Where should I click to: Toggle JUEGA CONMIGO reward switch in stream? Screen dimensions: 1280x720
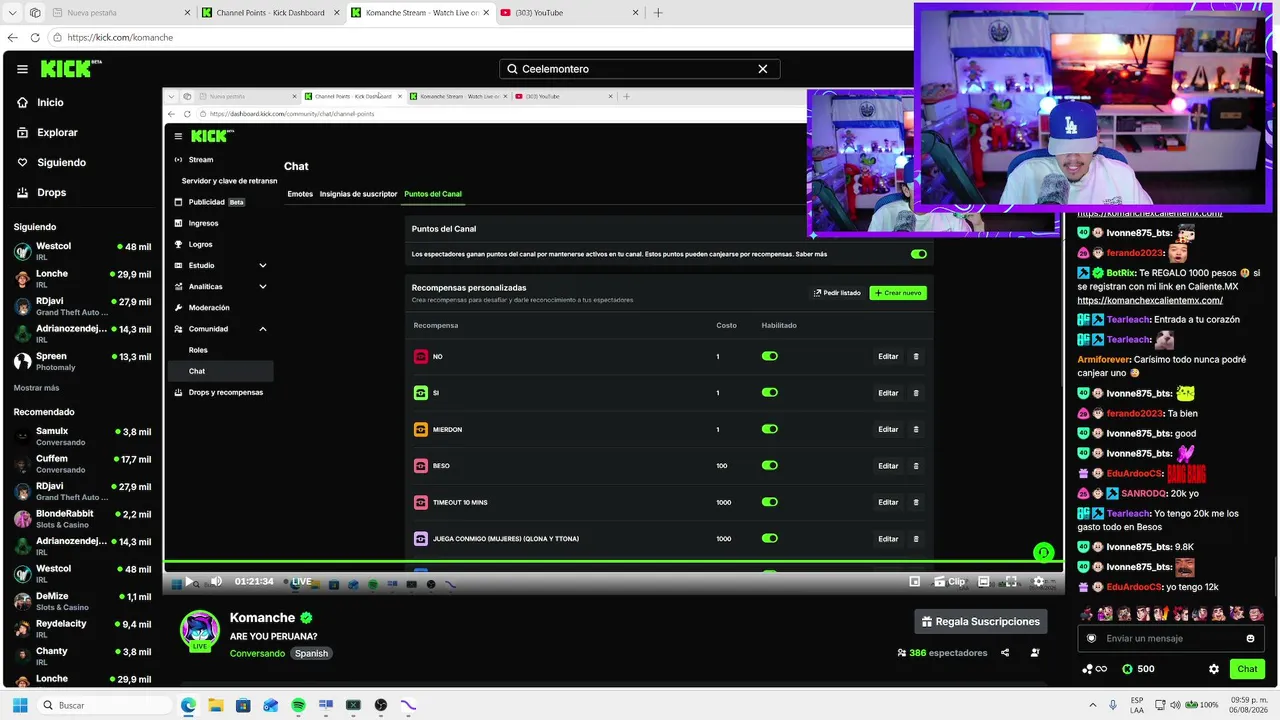(769, 538)
